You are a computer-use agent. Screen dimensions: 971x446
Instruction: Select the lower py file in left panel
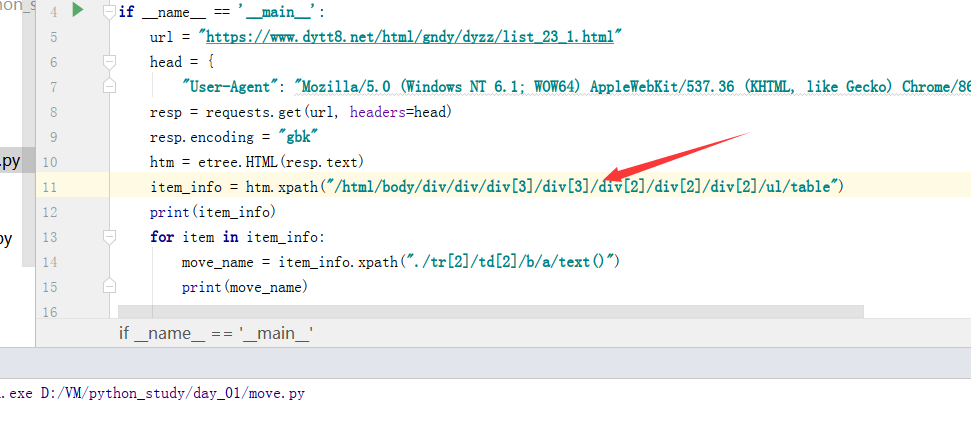pos(6,238)
